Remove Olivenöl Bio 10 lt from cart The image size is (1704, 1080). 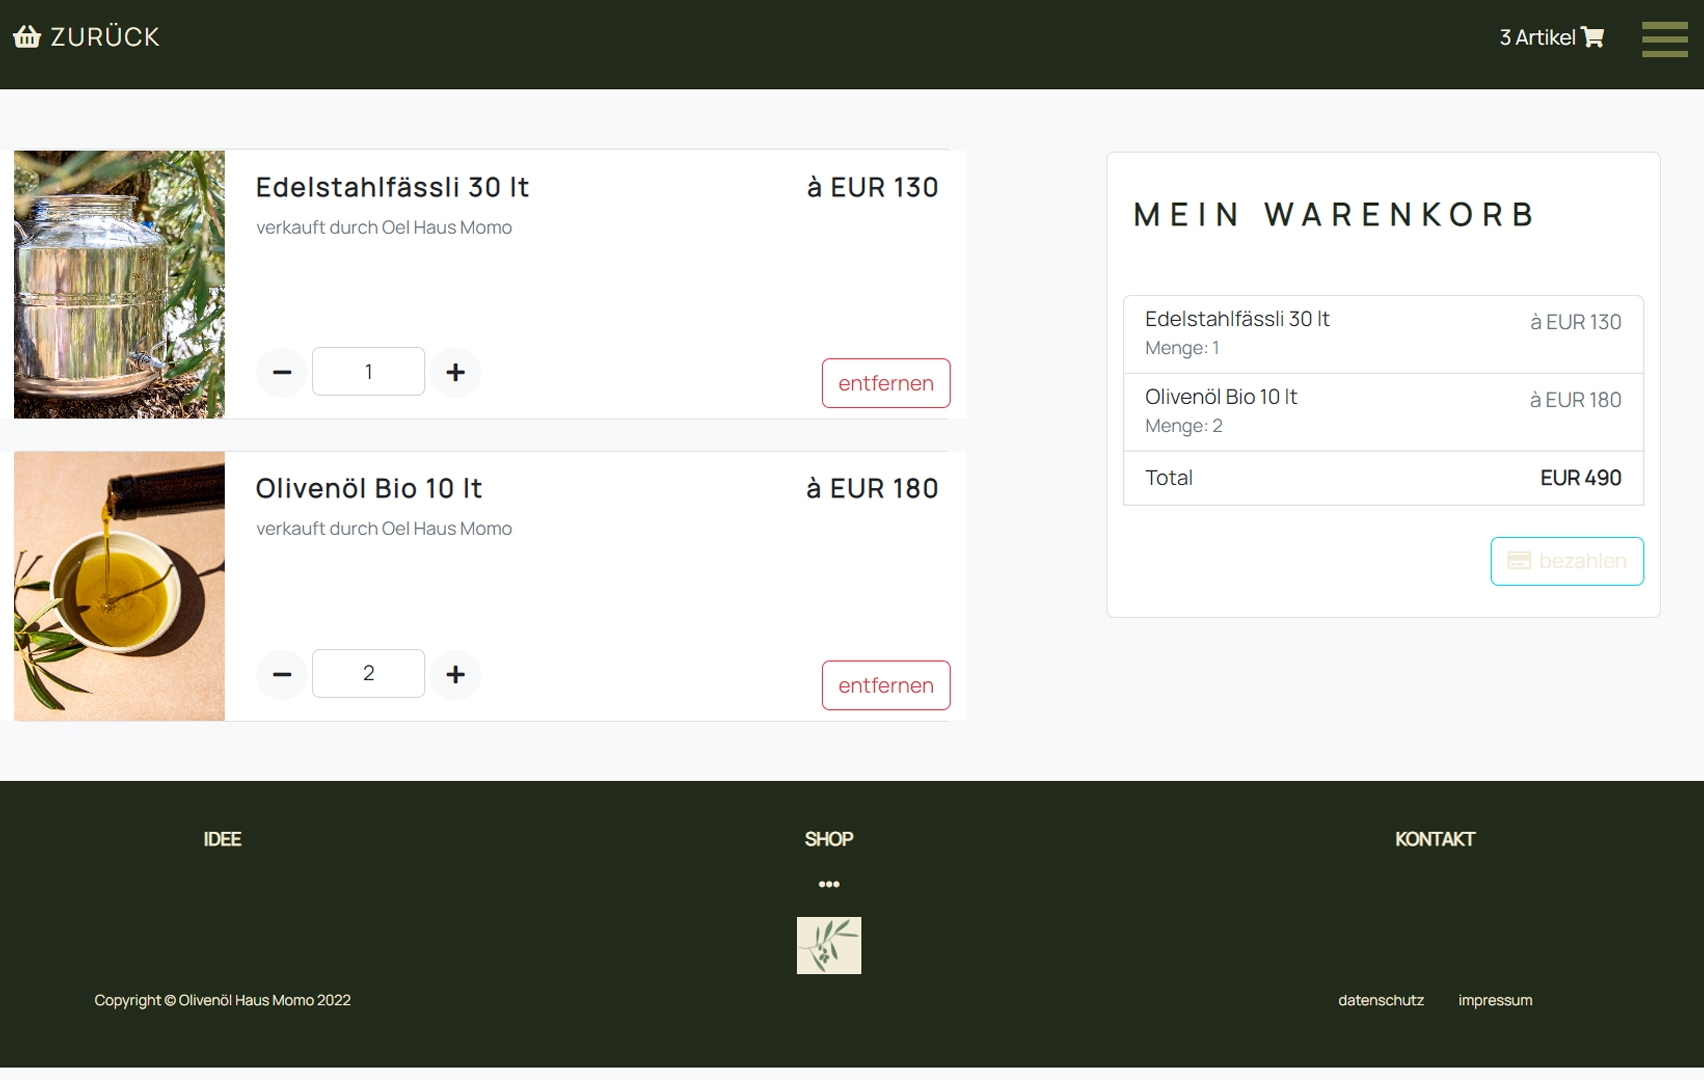(885, 685)
